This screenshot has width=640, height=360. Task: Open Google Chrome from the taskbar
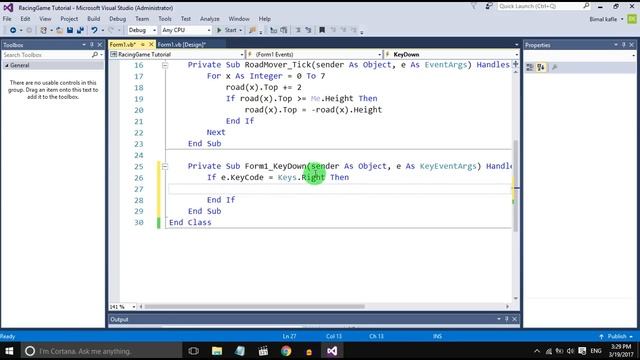(x=286, y=351)
